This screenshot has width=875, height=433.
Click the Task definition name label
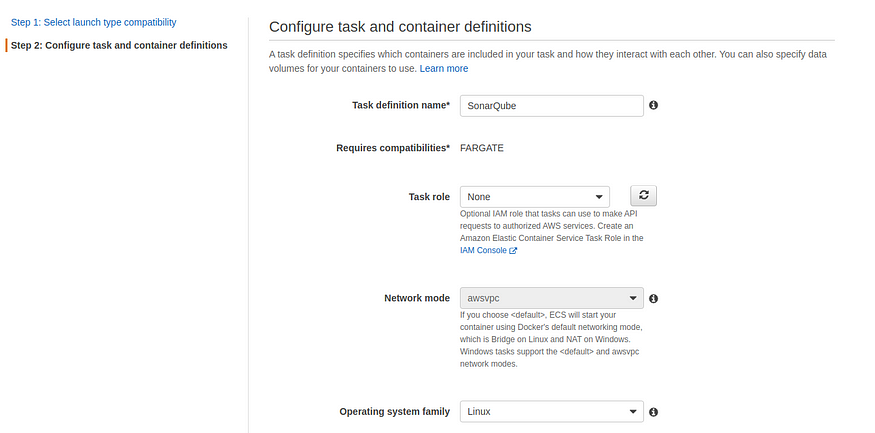click(x=400, y=105)
